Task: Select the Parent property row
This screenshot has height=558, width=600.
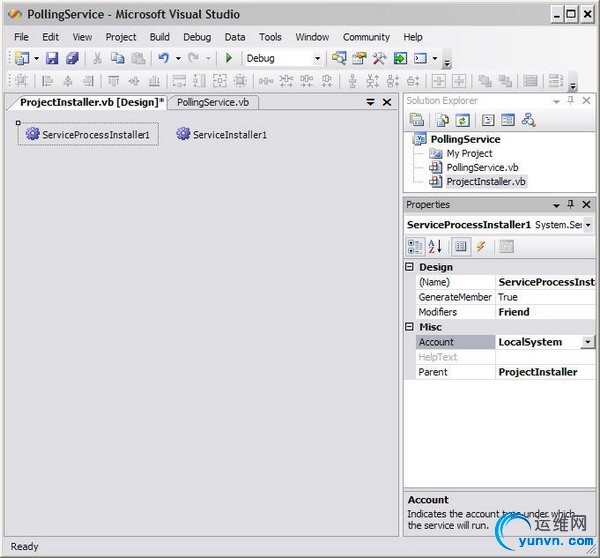Action: pos(505,372)
